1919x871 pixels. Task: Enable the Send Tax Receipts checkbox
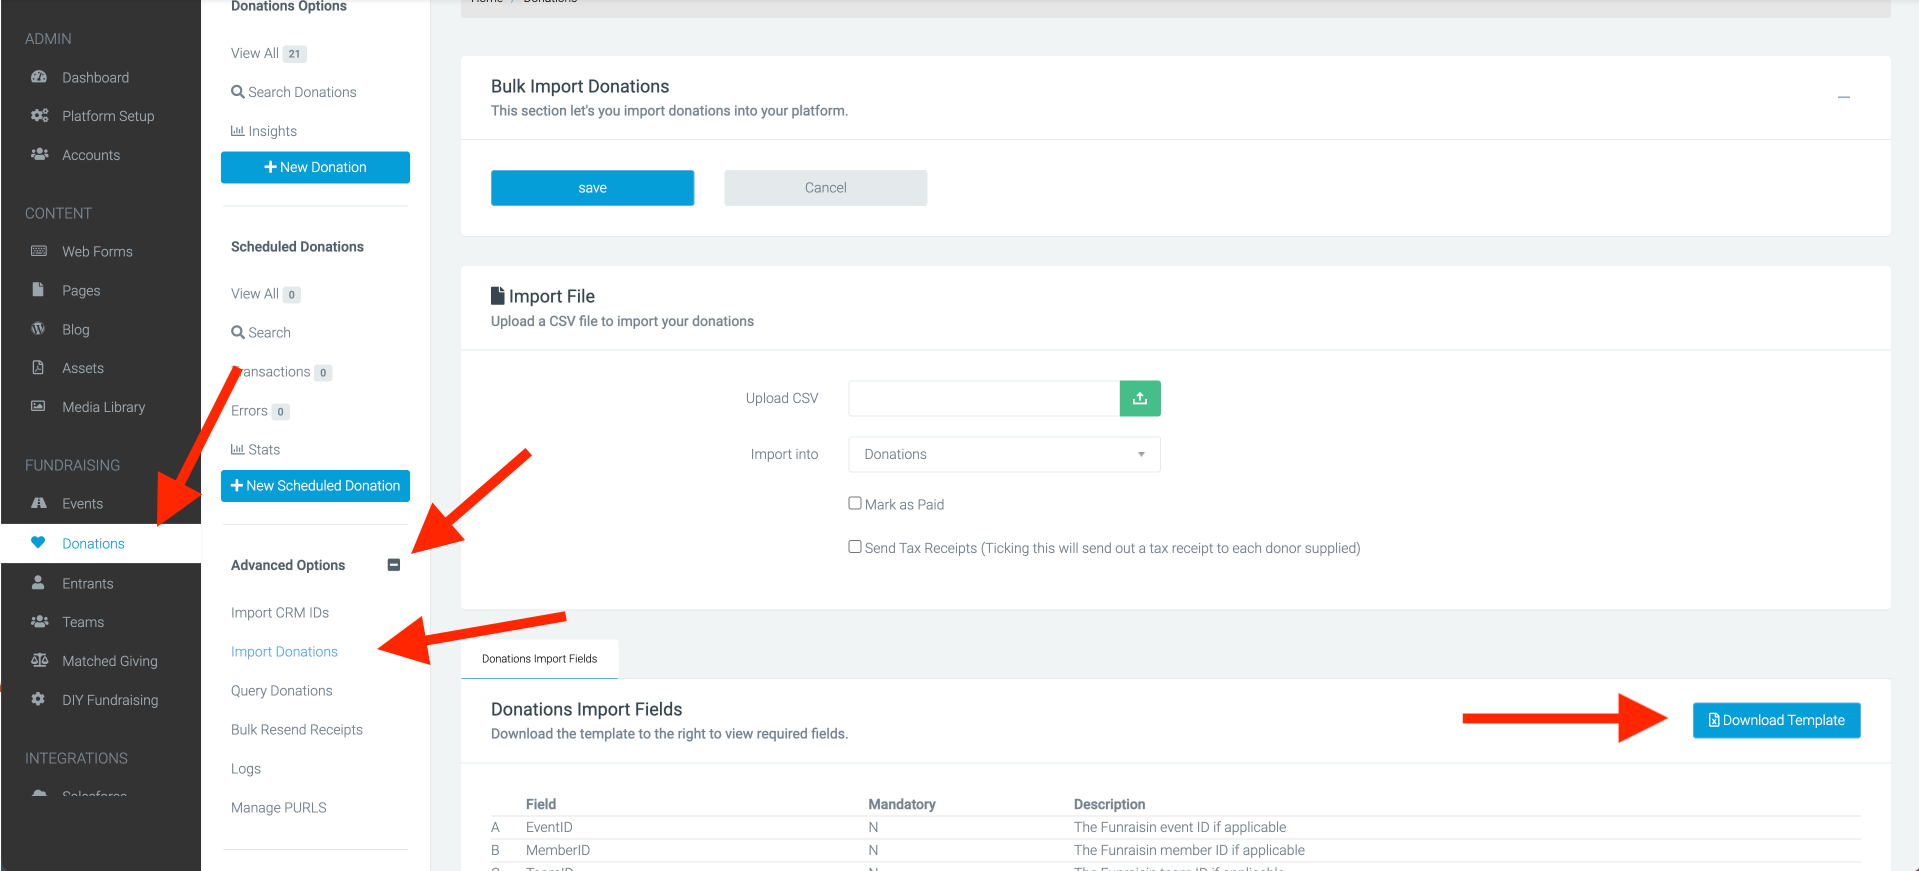[855, 546]
